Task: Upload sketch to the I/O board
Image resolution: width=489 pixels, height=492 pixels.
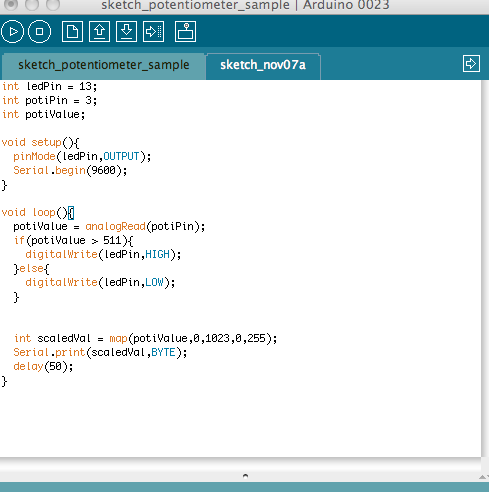Action: tap(153, 32)
